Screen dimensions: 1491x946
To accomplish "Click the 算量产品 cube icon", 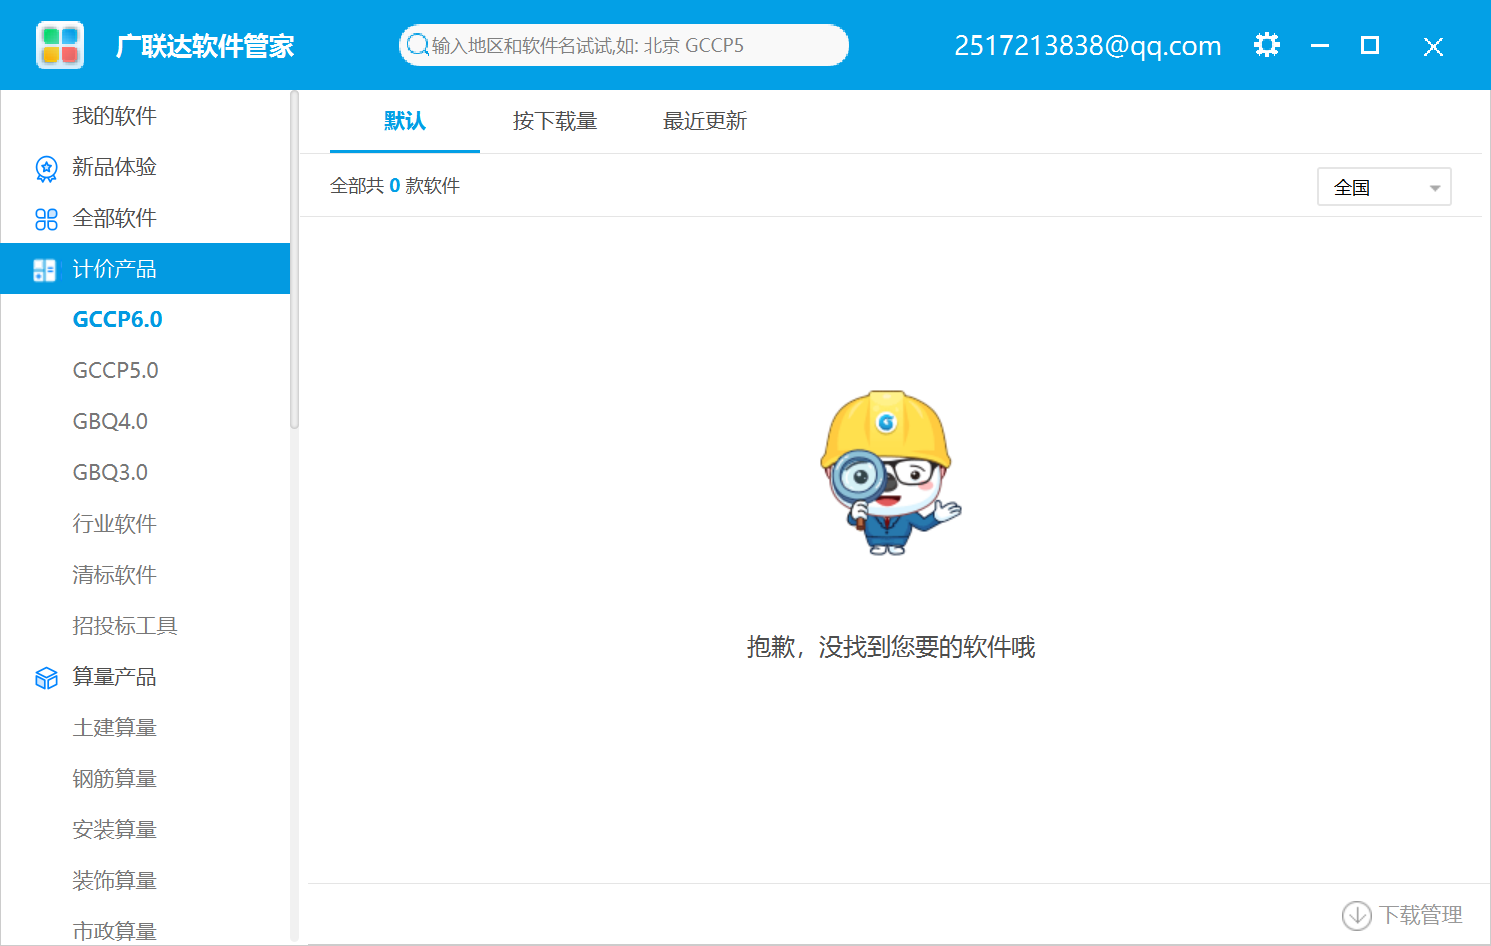I will pos(46,678).
